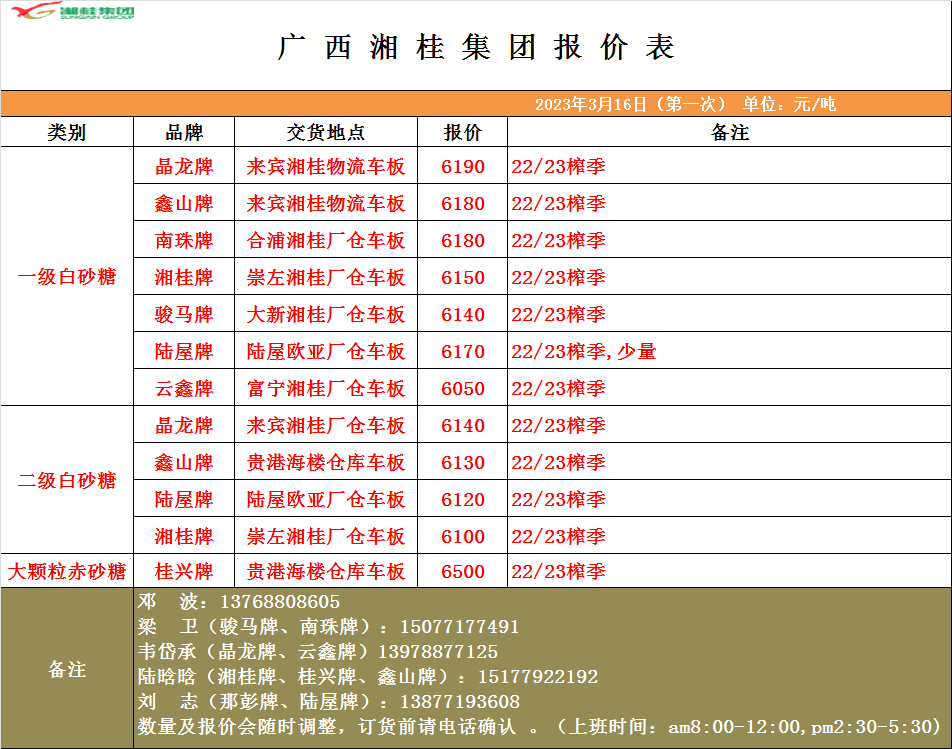952x749 pixels.
Task: Click the 交货地点 column header
Action: 325,133
